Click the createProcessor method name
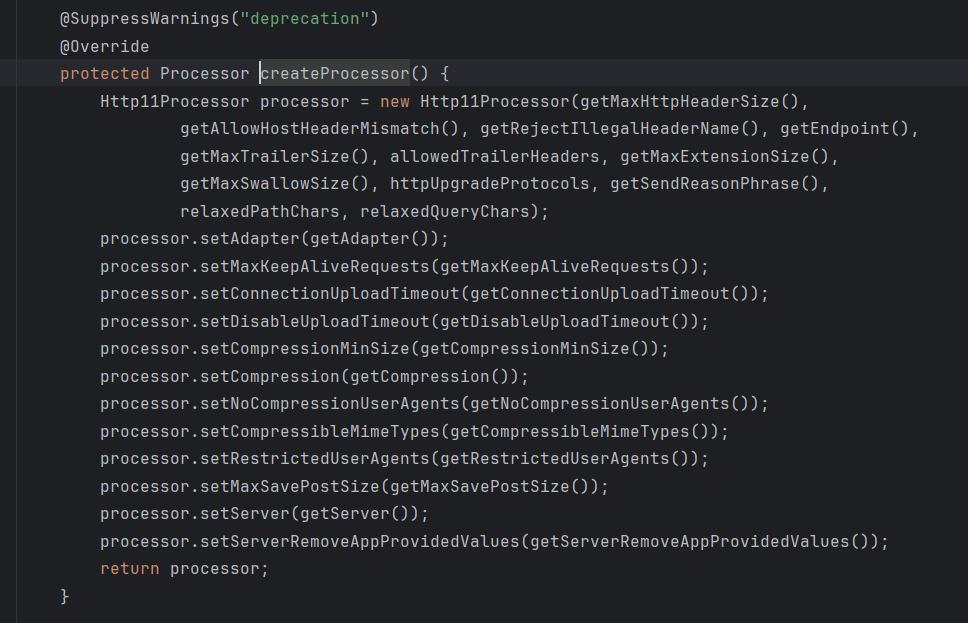This screenshot has width=968, height=623. 334,74
